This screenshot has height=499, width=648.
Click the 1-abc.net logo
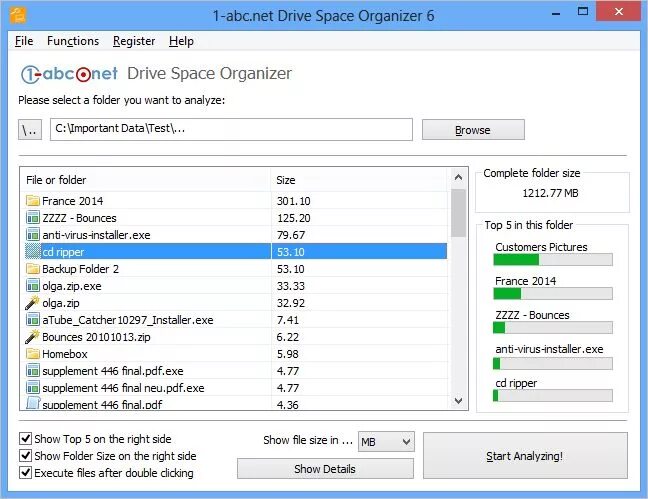69,74
